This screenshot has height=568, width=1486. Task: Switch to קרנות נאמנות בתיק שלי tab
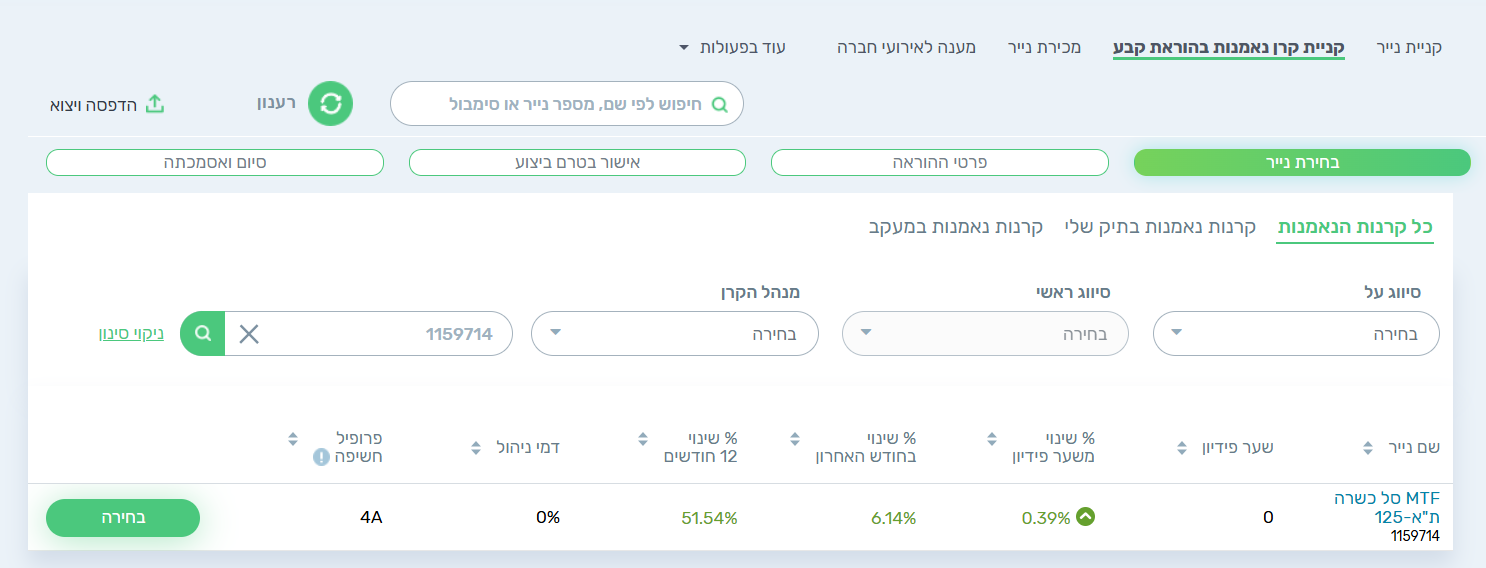(x=1160, y=227)
